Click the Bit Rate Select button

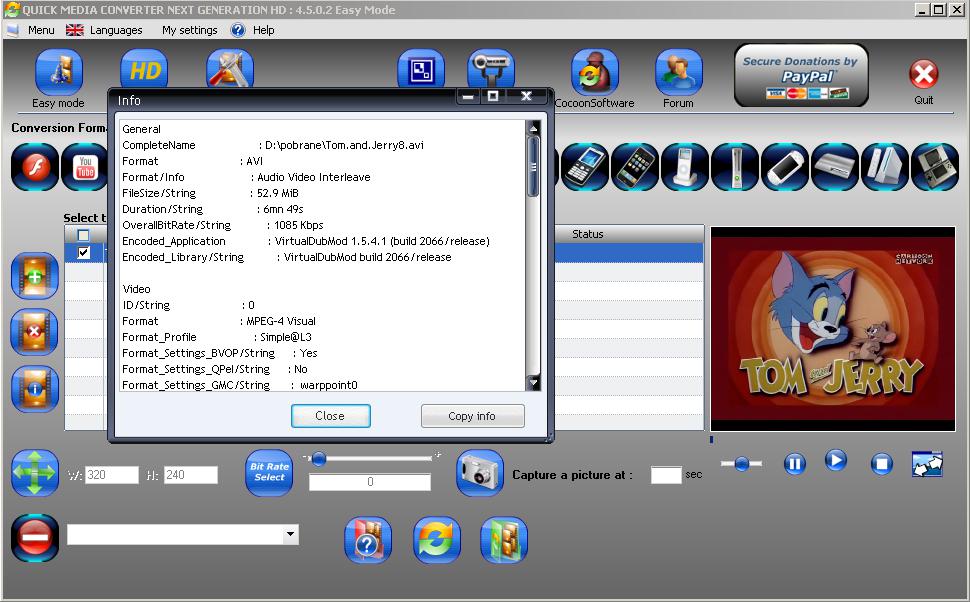(x=269, y=473)
